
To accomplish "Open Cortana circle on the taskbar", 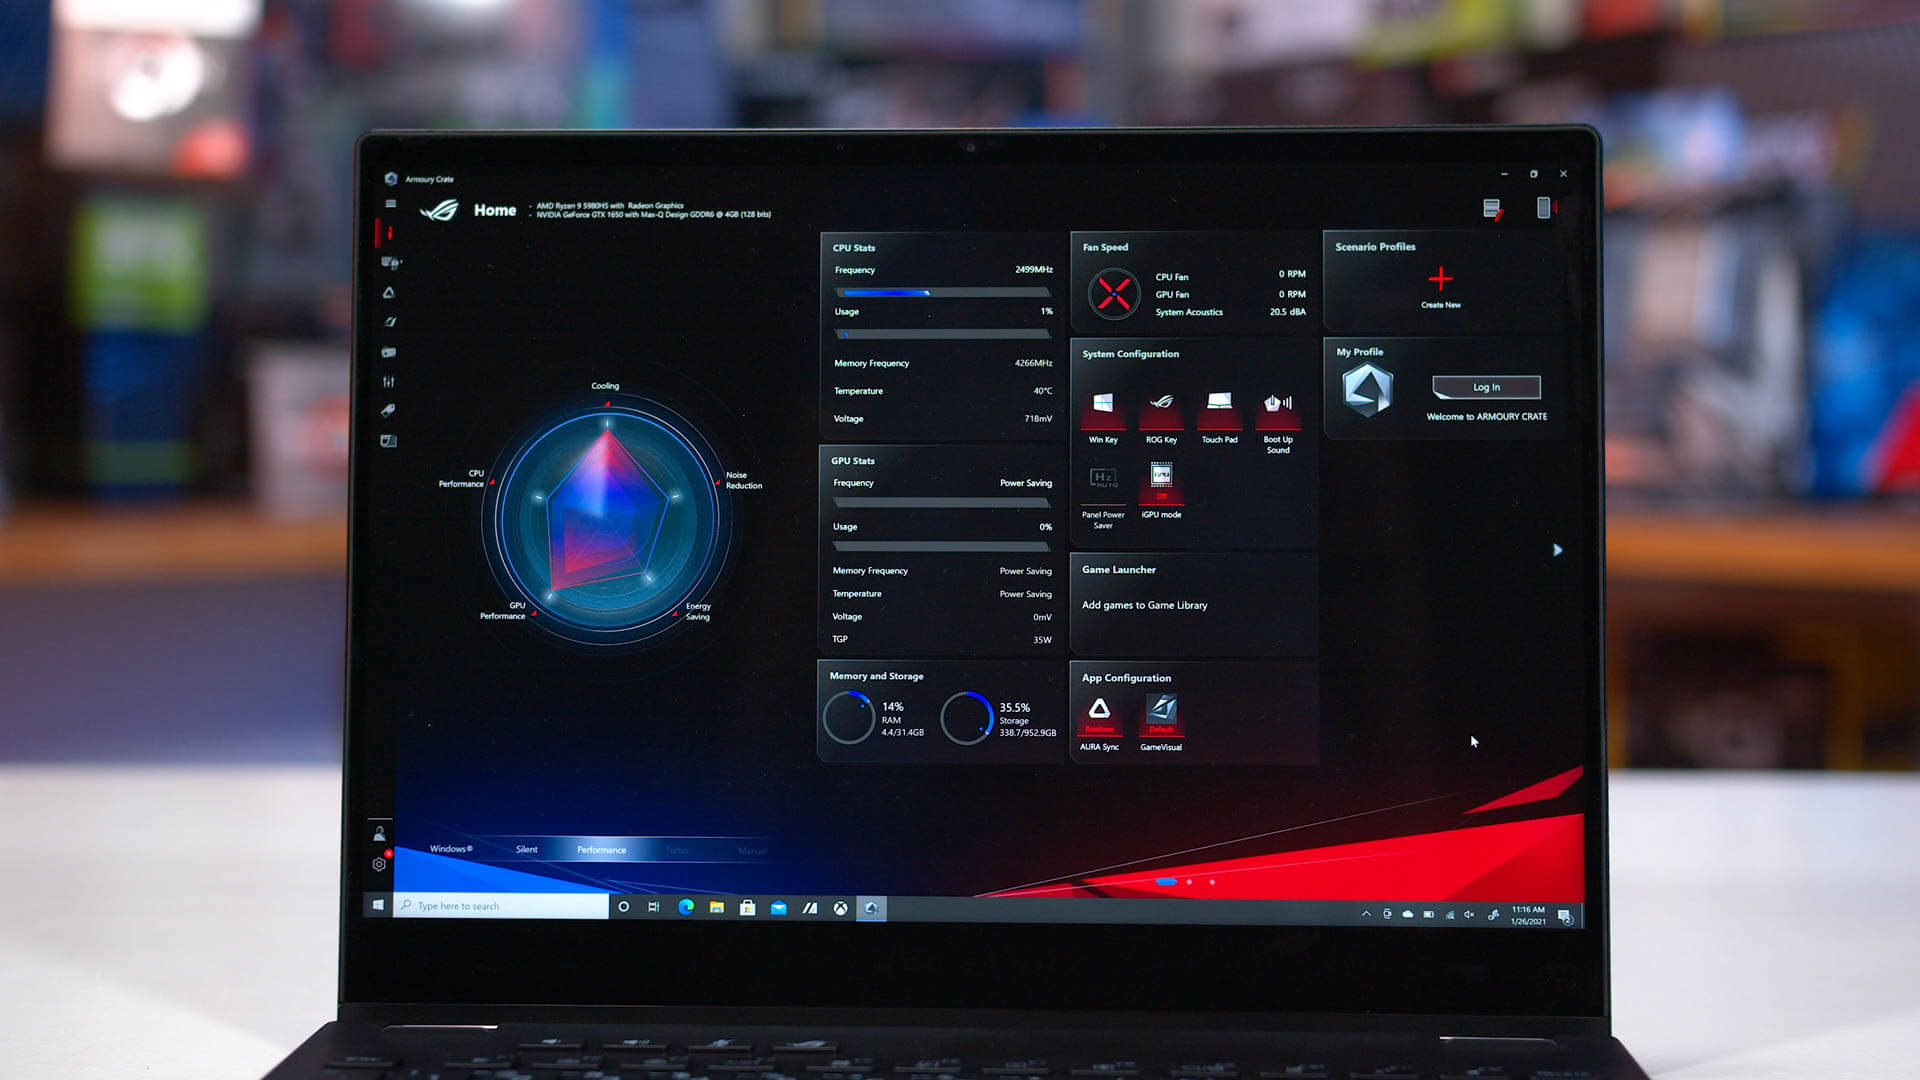I will pos(624,907).
